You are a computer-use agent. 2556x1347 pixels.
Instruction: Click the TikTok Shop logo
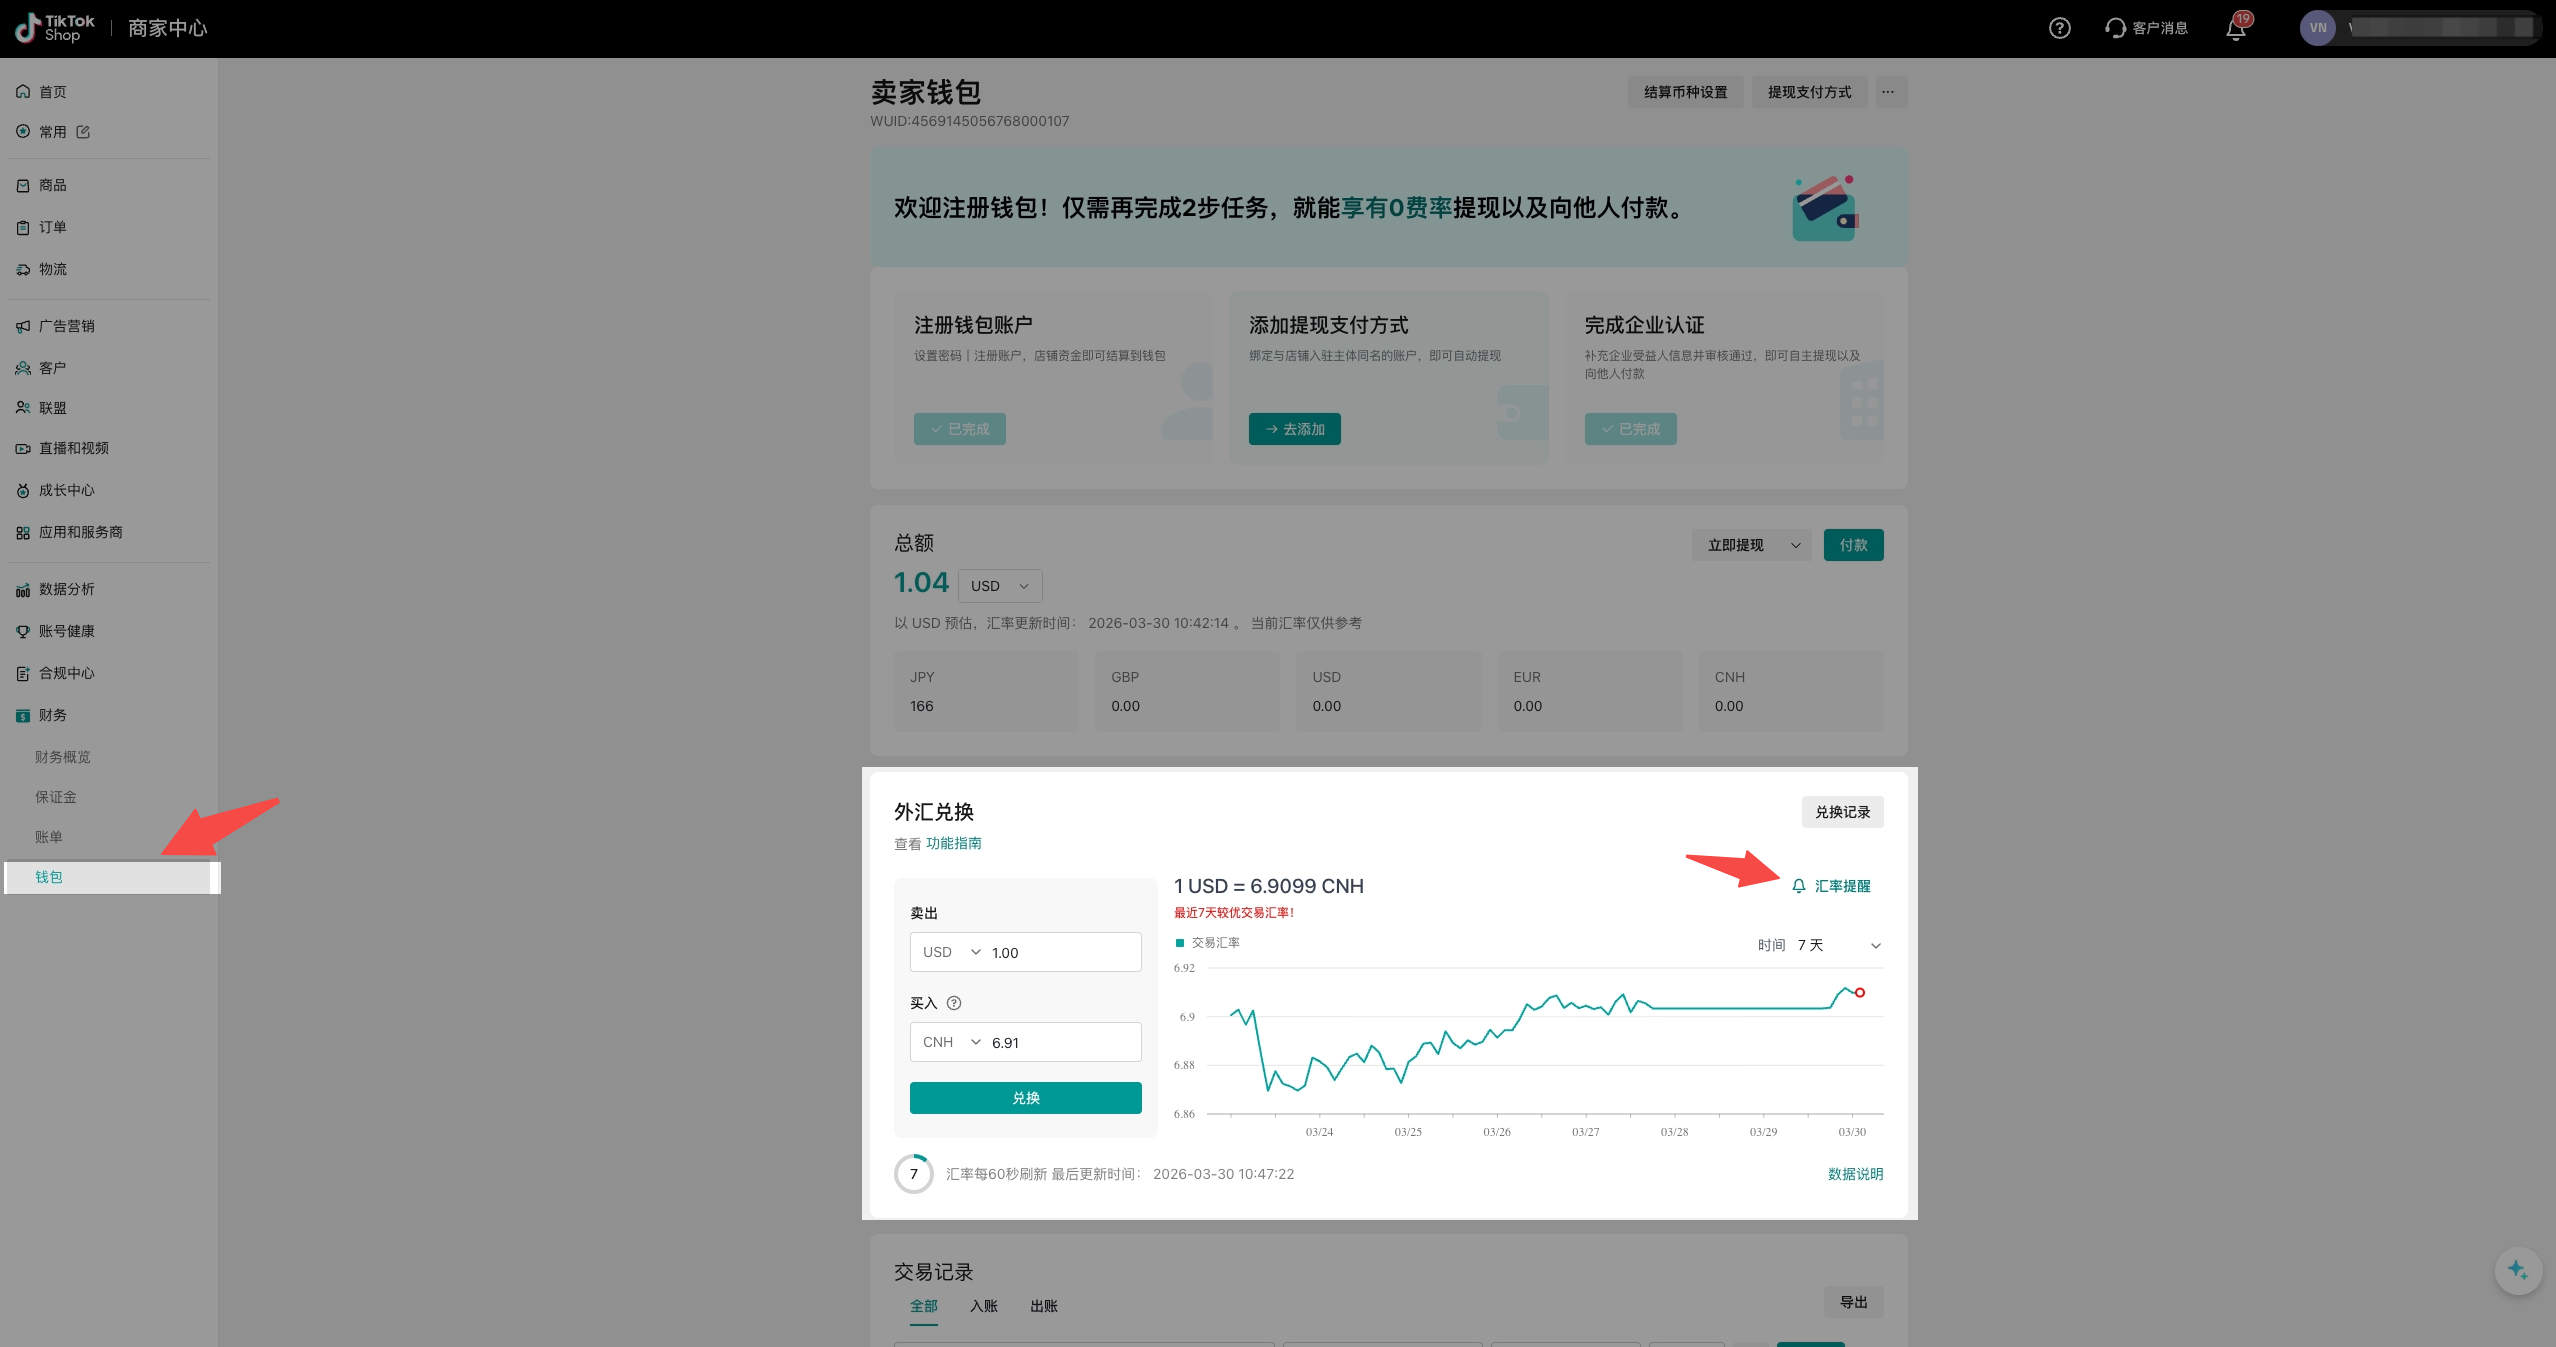(55, 28)
